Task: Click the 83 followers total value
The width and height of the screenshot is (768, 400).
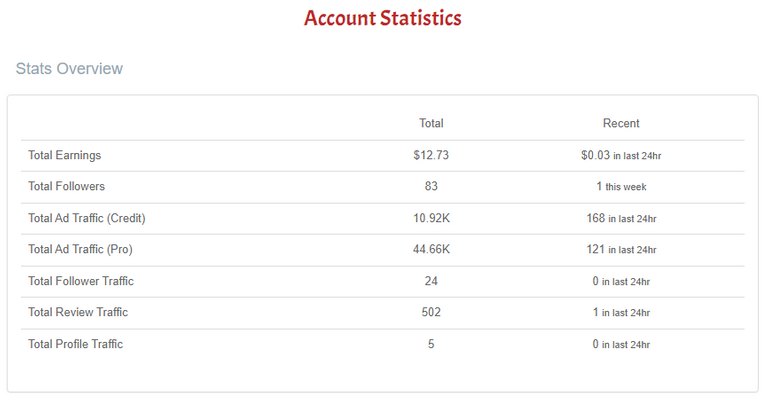Action: coord(431,187)
